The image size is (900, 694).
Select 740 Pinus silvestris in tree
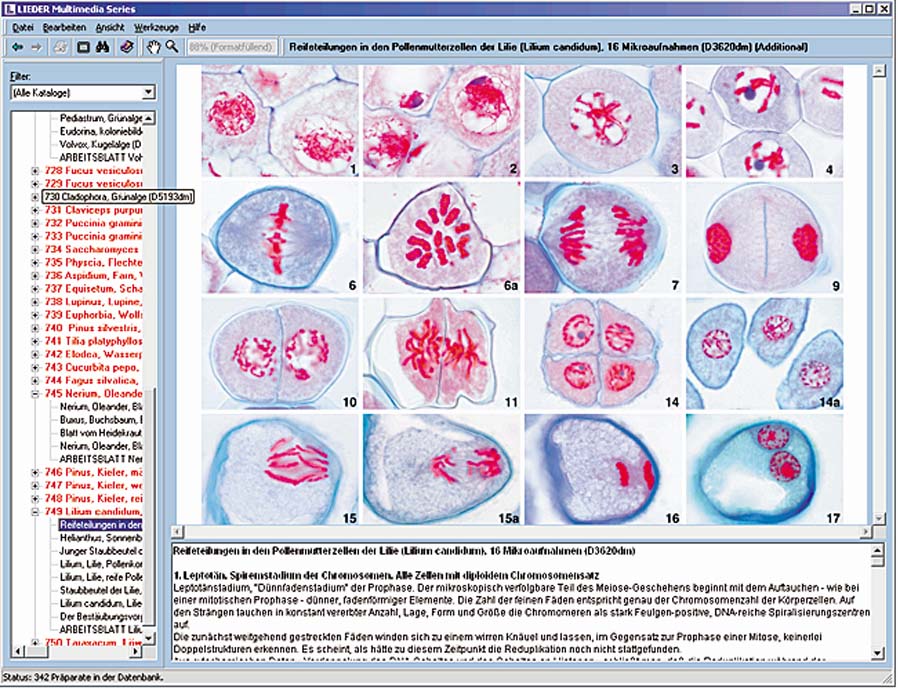pos(92,328)
